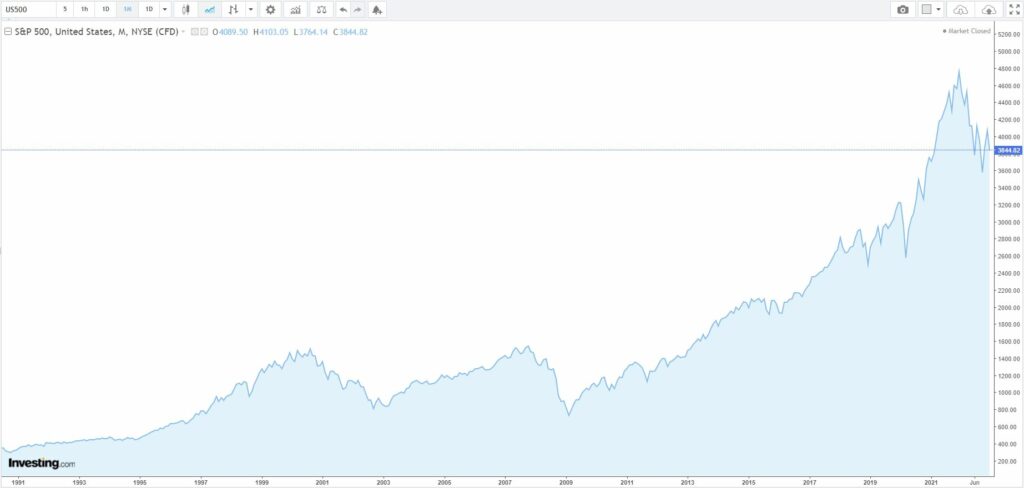Image resolution: width=1024 pixels, height=488 pixels.
Task: Choose the bars chart style icon
Action: (x=233, y=9)
